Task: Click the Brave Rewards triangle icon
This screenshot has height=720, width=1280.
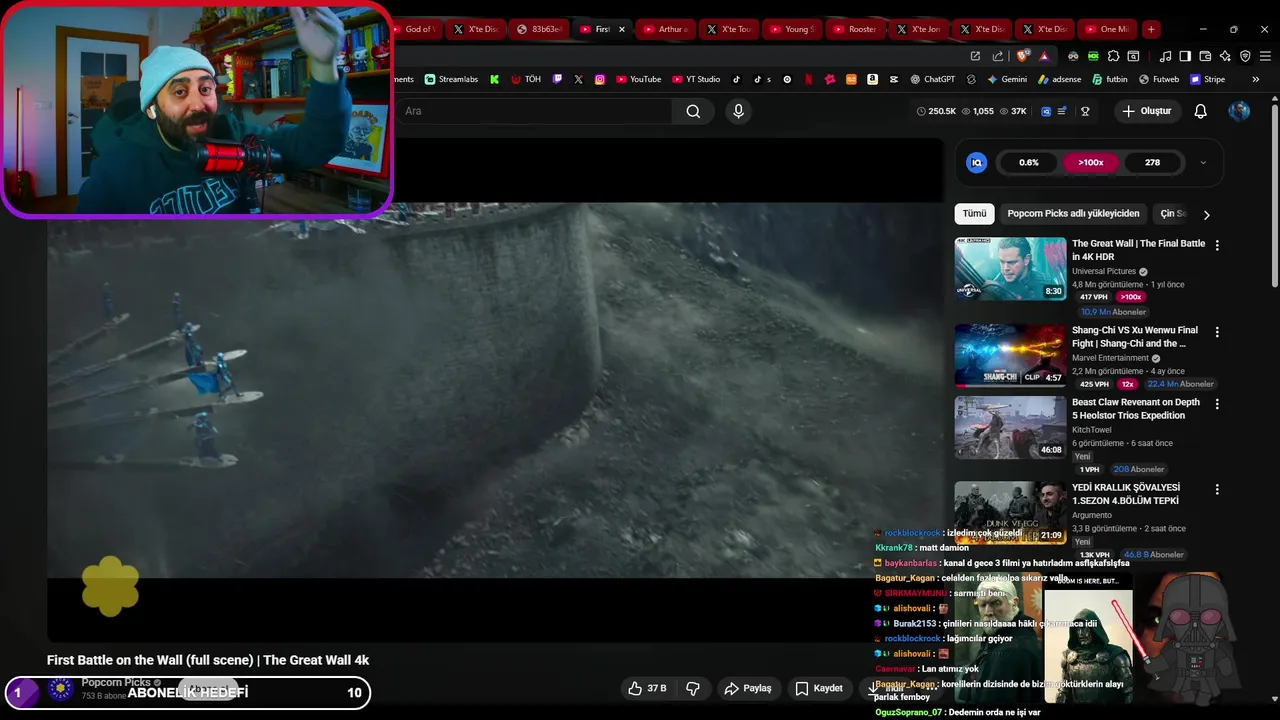Action: coord(1044,57)
